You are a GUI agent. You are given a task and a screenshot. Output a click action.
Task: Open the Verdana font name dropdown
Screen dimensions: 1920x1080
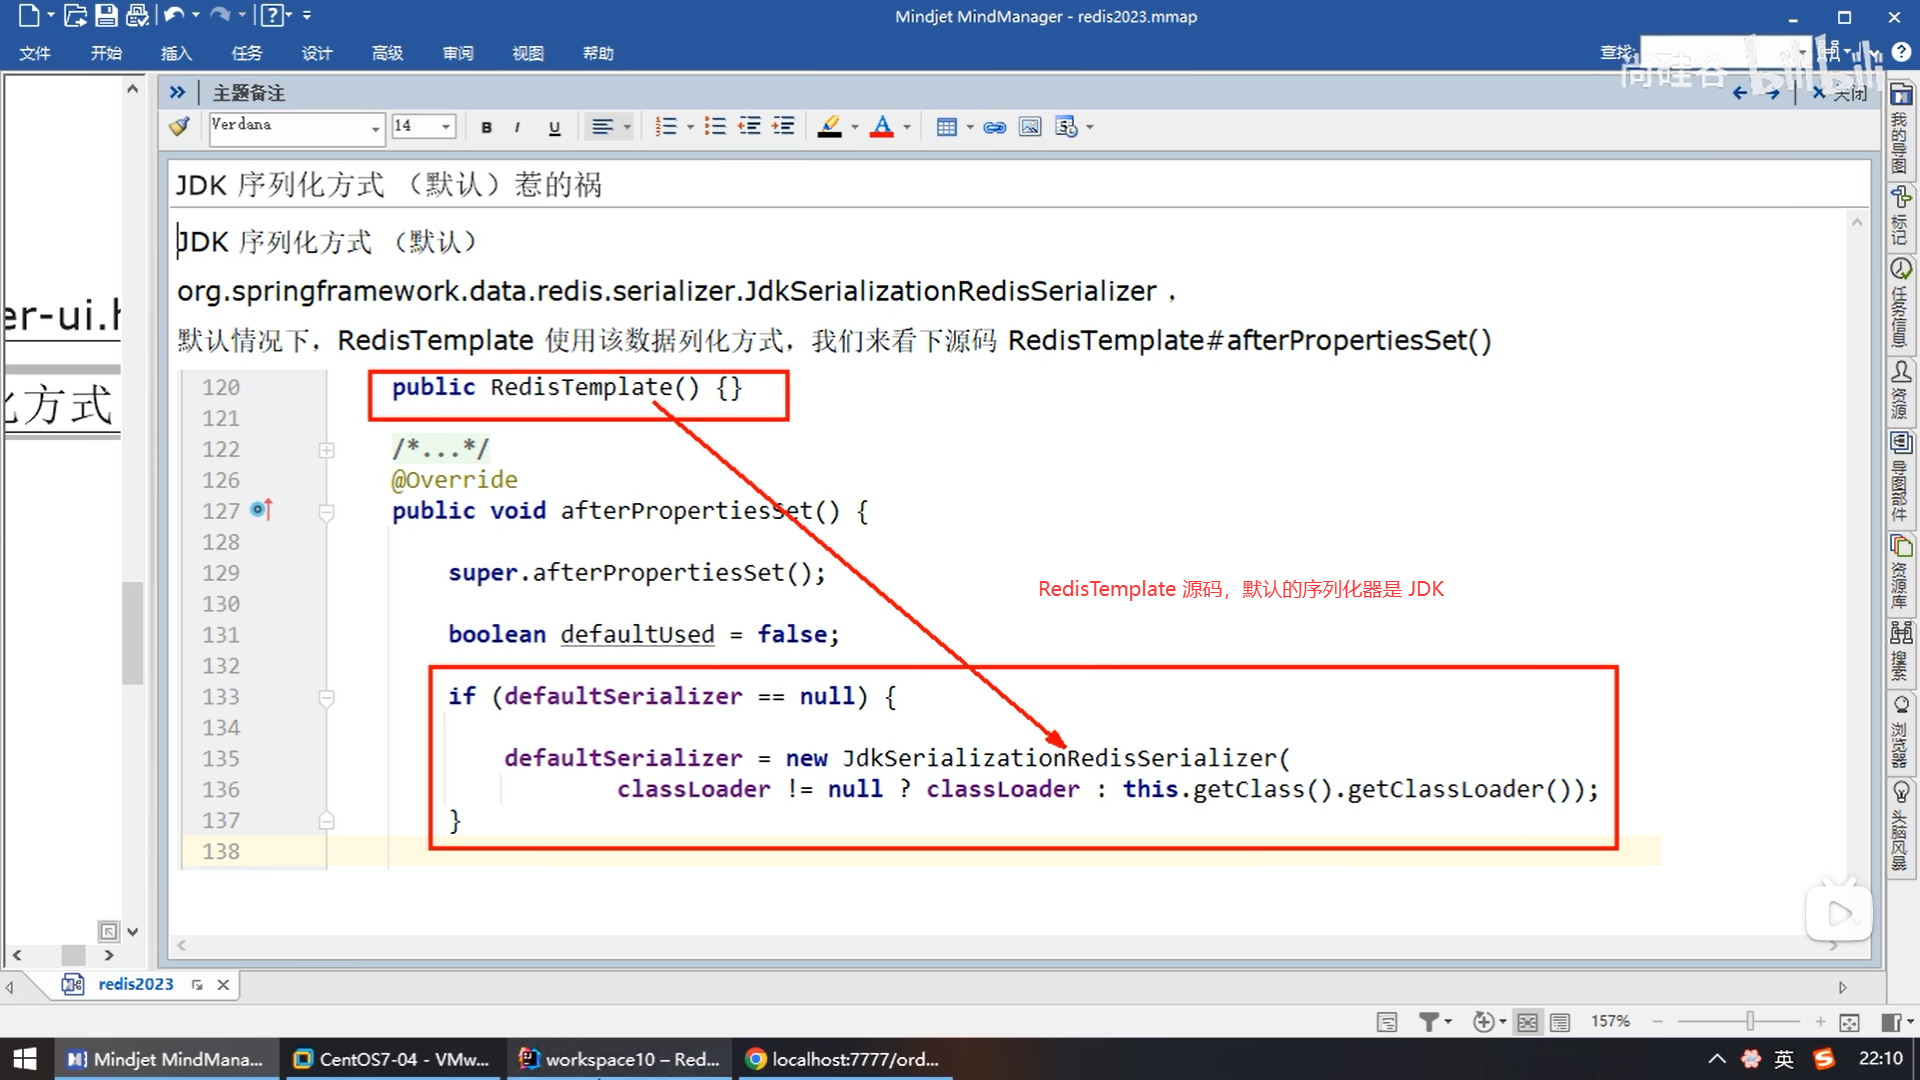point(375,127)
